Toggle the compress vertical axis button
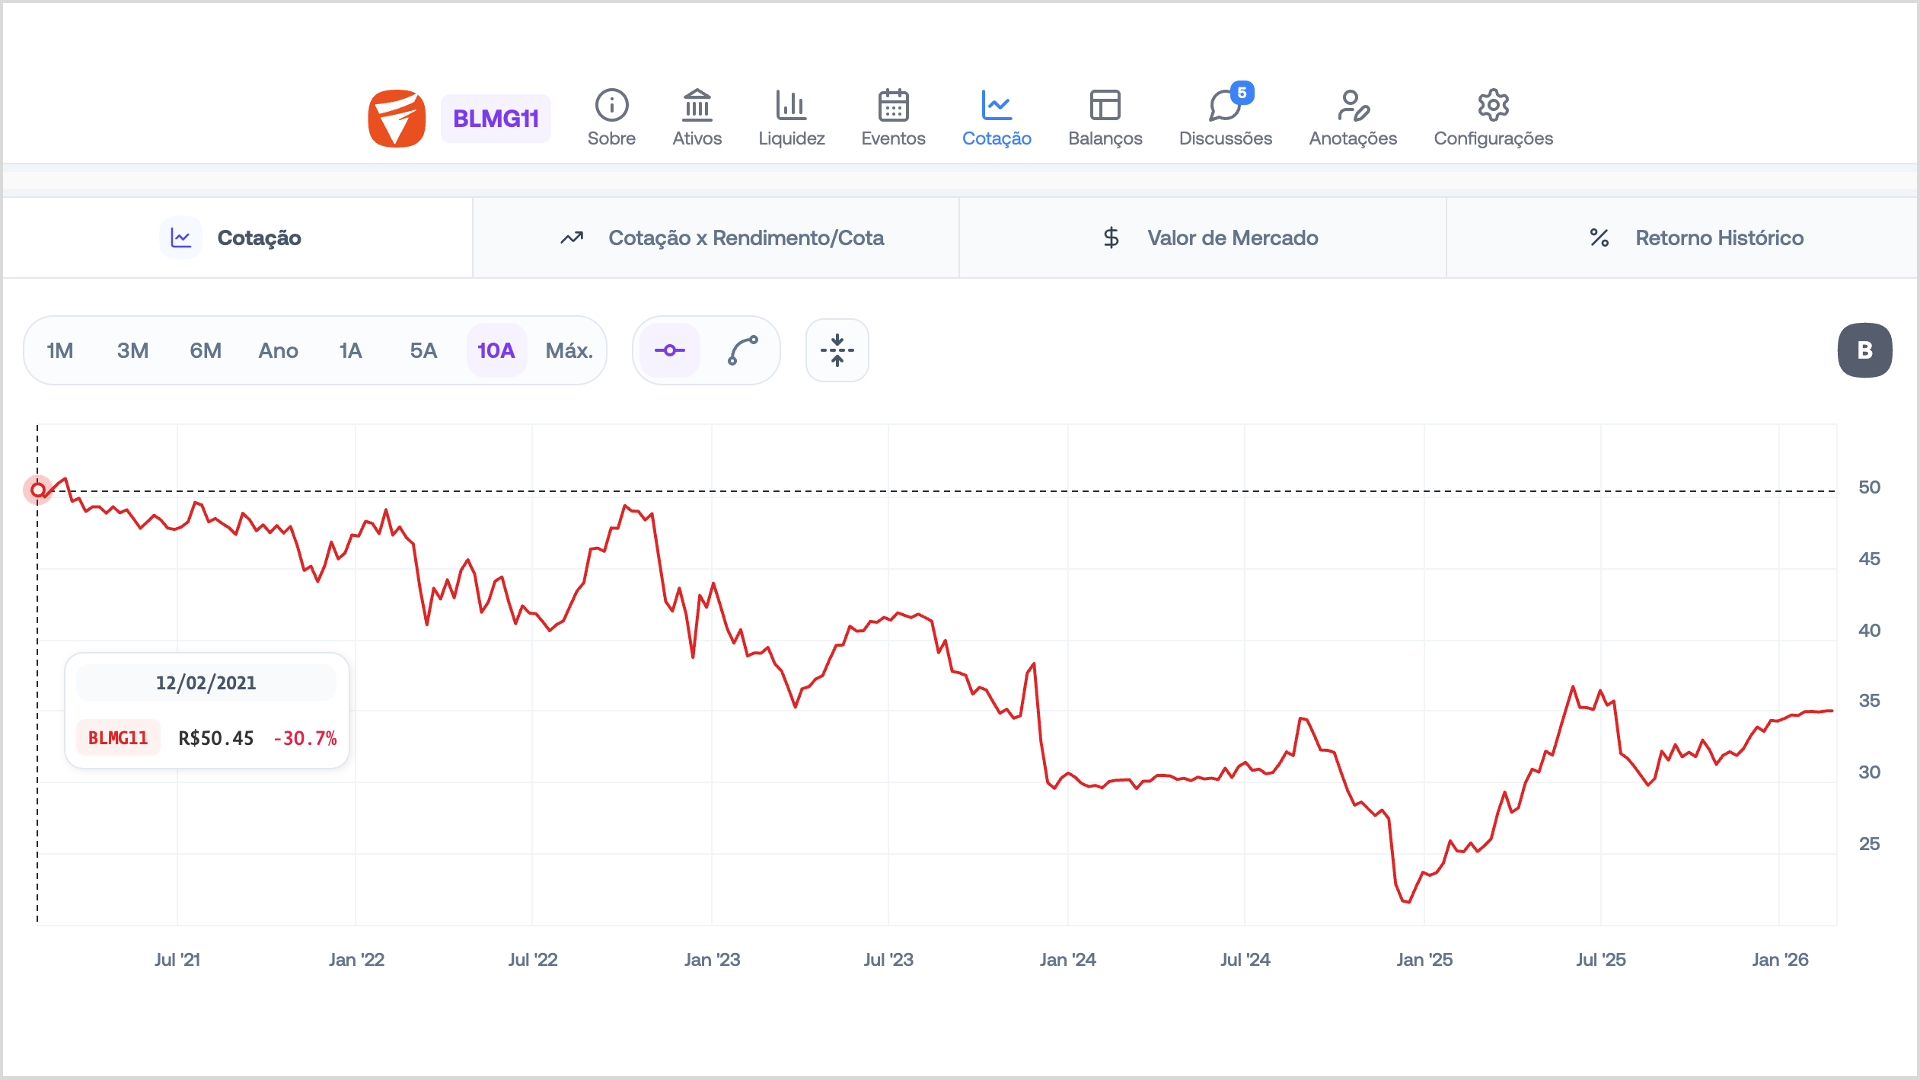The height and width of the screenshot is (1080, 1920). pyautogui.click(x=837, y=350)
